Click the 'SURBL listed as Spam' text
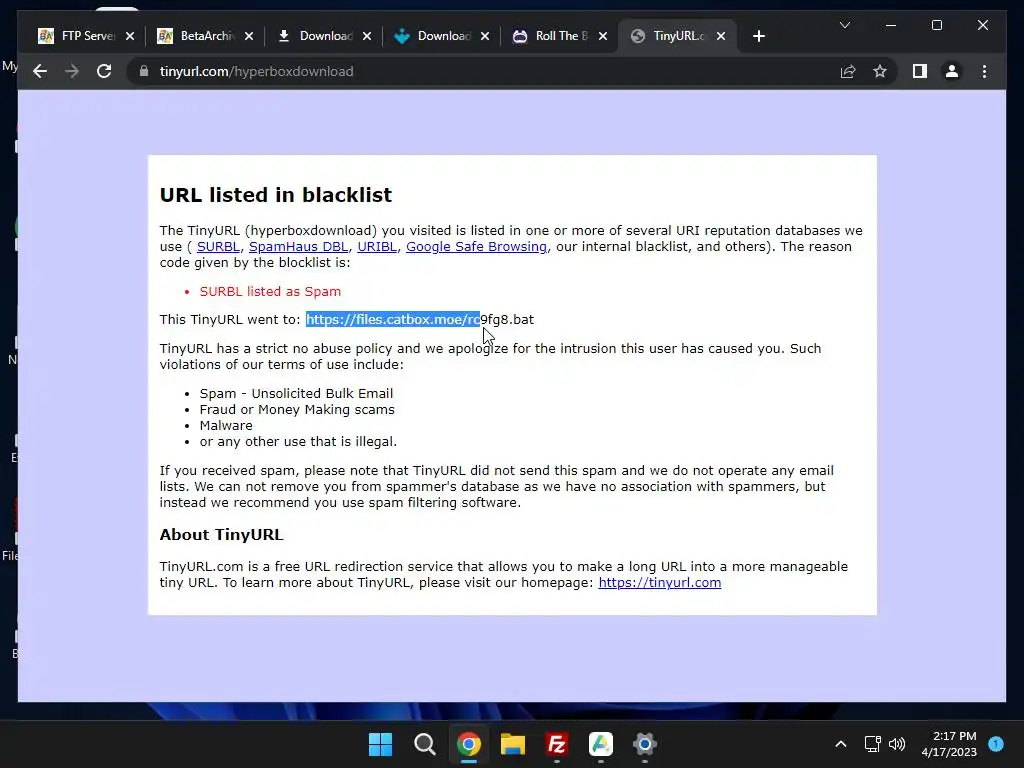1024x768 pixels. [270, 291]
